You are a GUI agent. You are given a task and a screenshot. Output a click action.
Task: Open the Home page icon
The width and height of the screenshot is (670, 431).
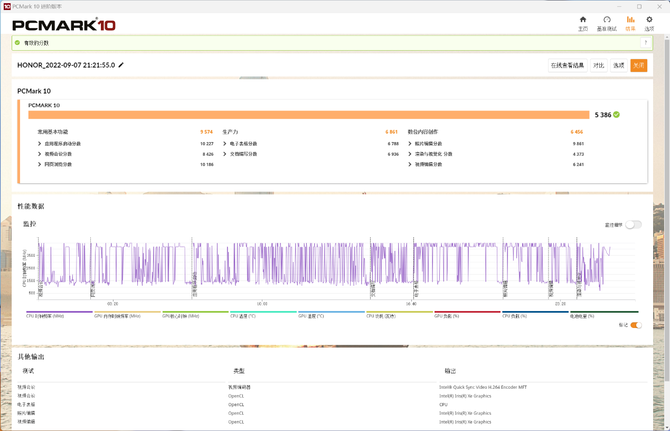pos(583,22)
